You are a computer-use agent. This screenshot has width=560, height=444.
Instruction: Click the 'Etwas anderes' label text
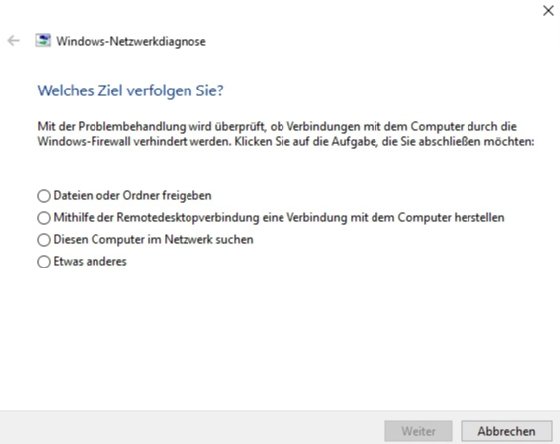pos(90,261)
